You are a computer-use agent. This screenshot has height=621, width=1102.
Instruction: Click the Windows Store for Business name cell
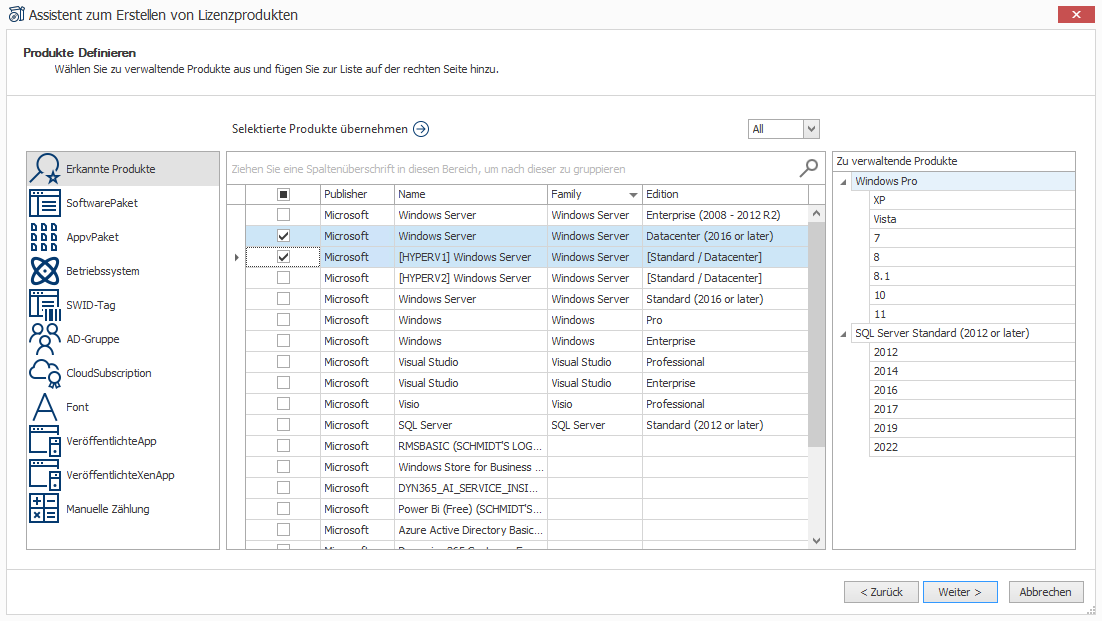click(471, 467)
